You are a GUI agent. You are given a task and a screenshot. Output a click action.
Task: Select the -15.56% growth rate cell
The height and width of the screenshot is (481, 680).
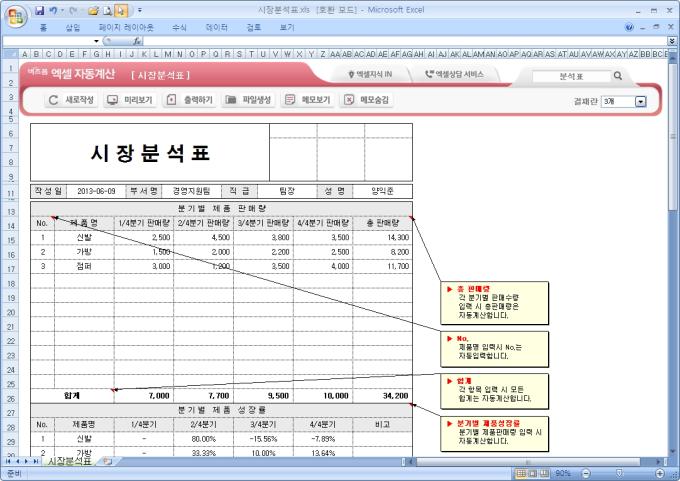tap(263, 439)
